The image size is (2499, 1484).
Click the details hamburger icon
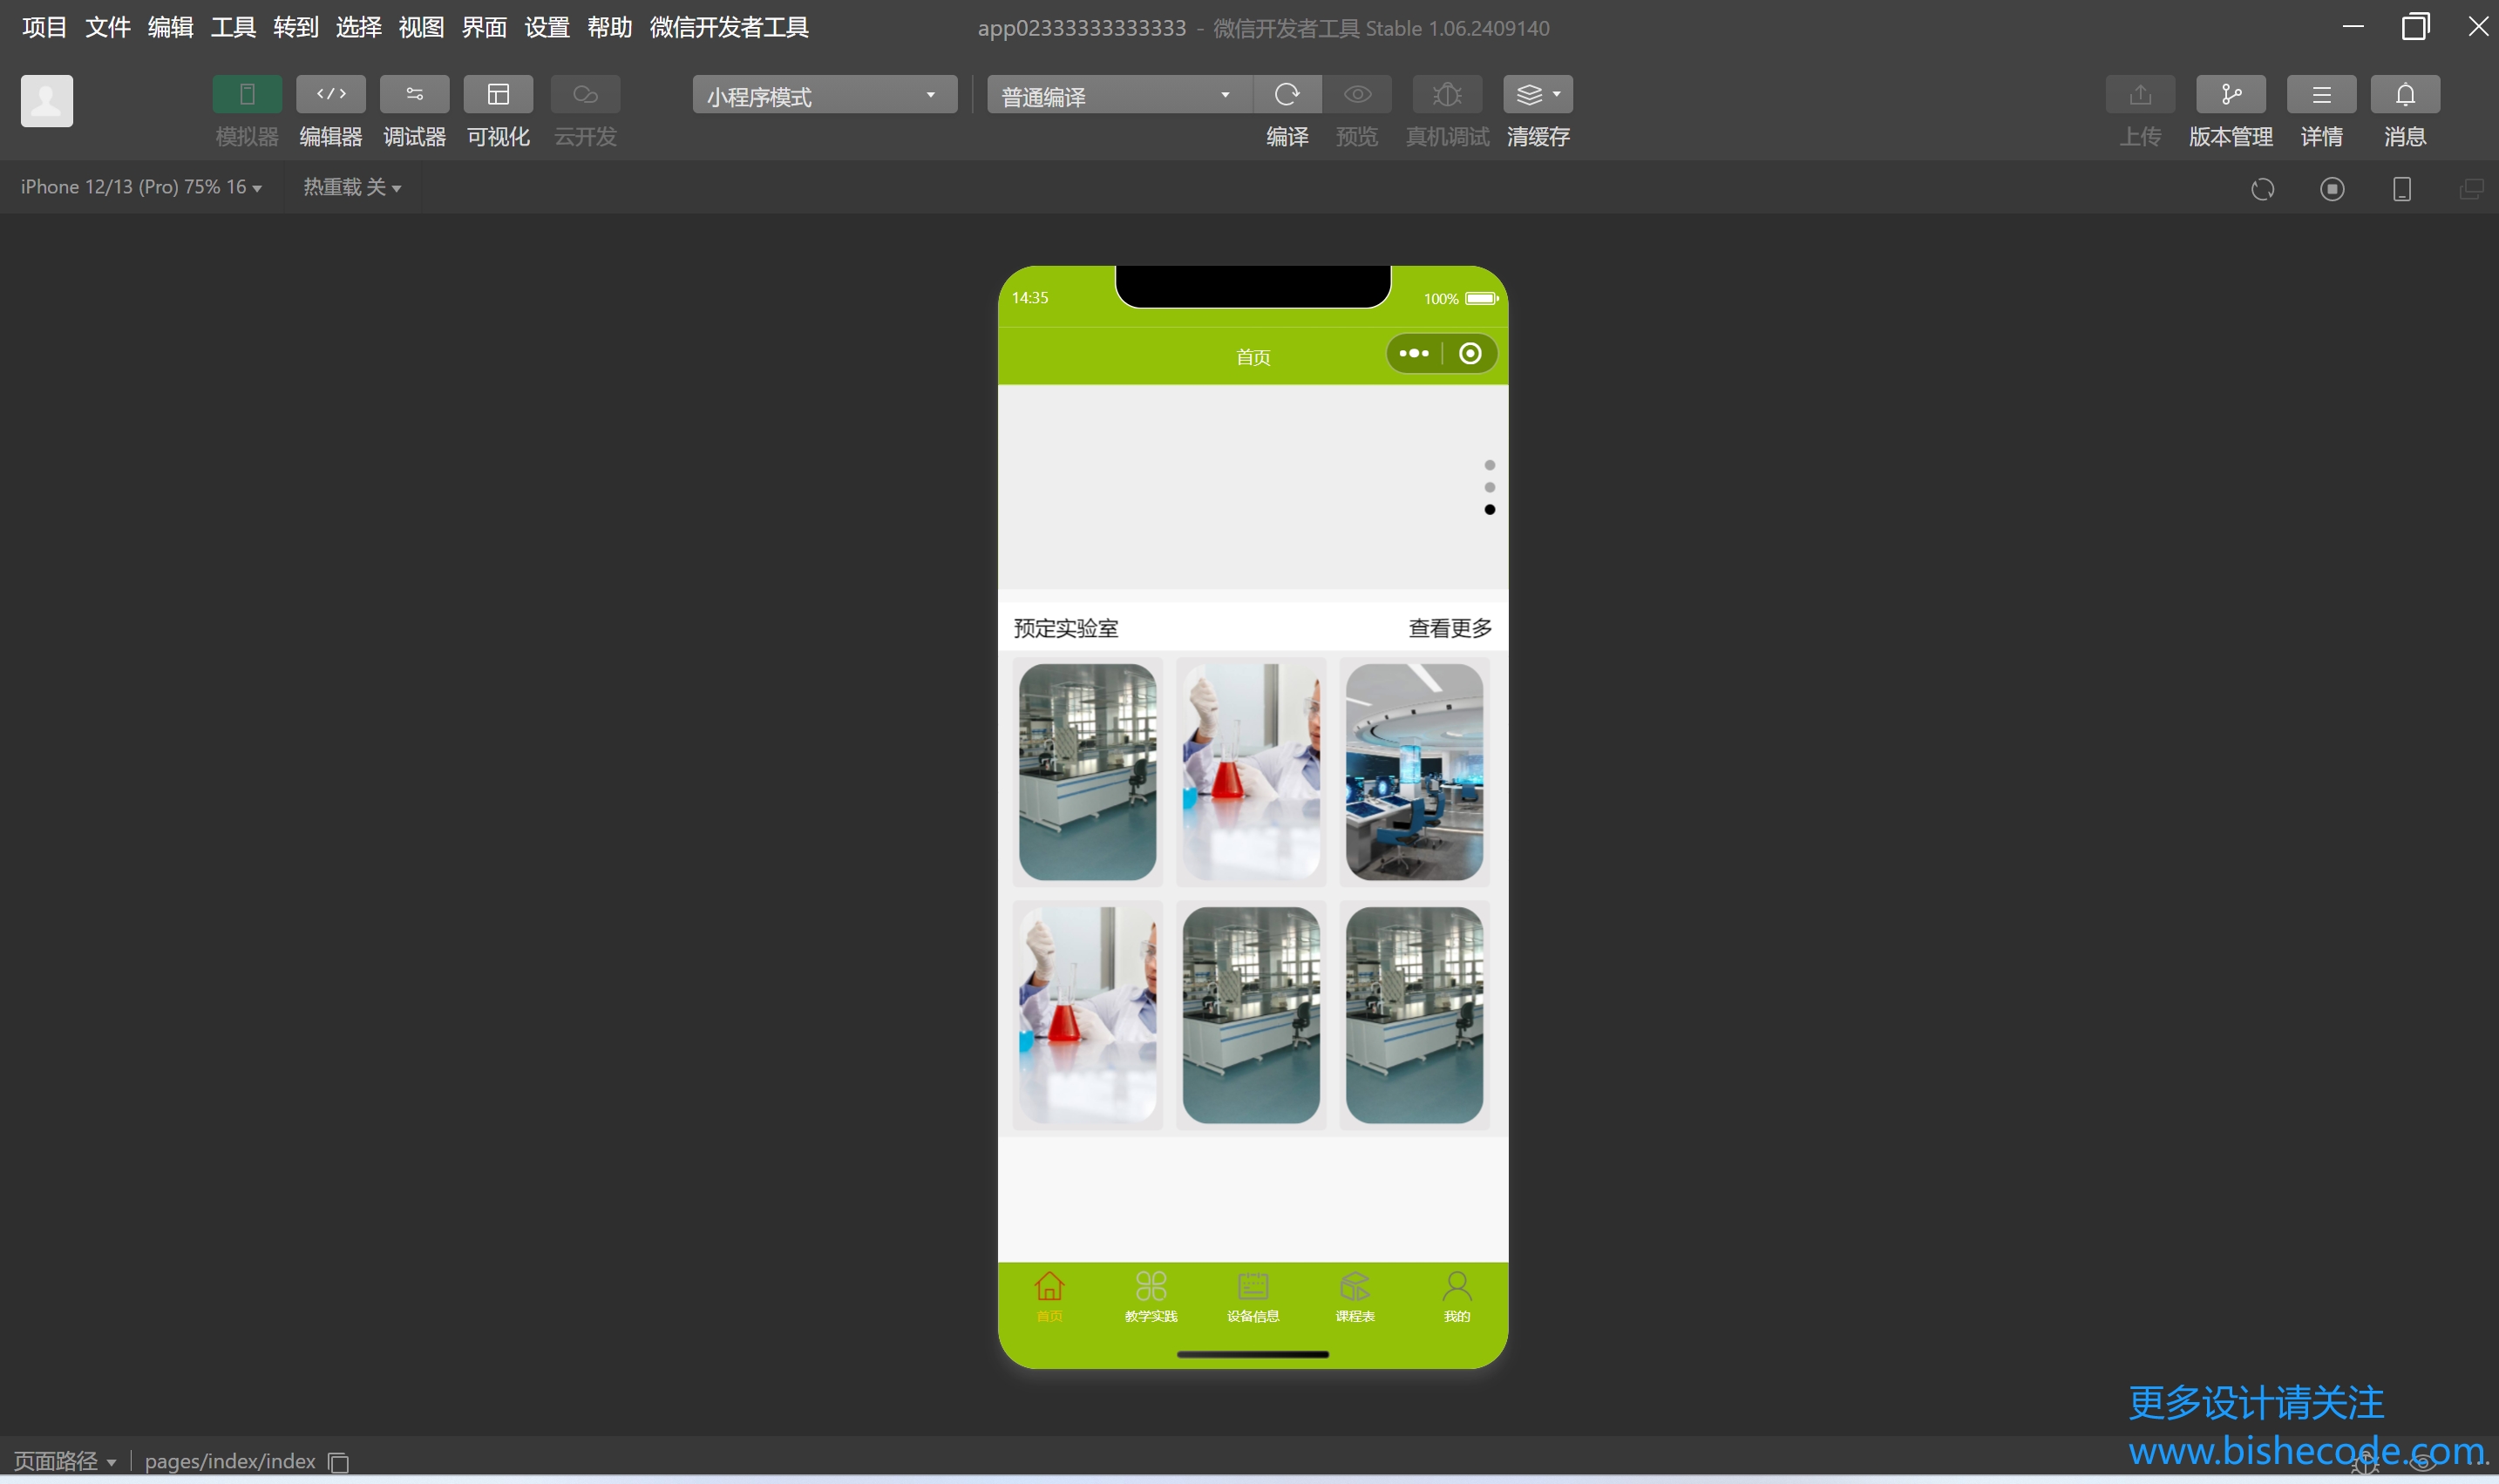2320,95
